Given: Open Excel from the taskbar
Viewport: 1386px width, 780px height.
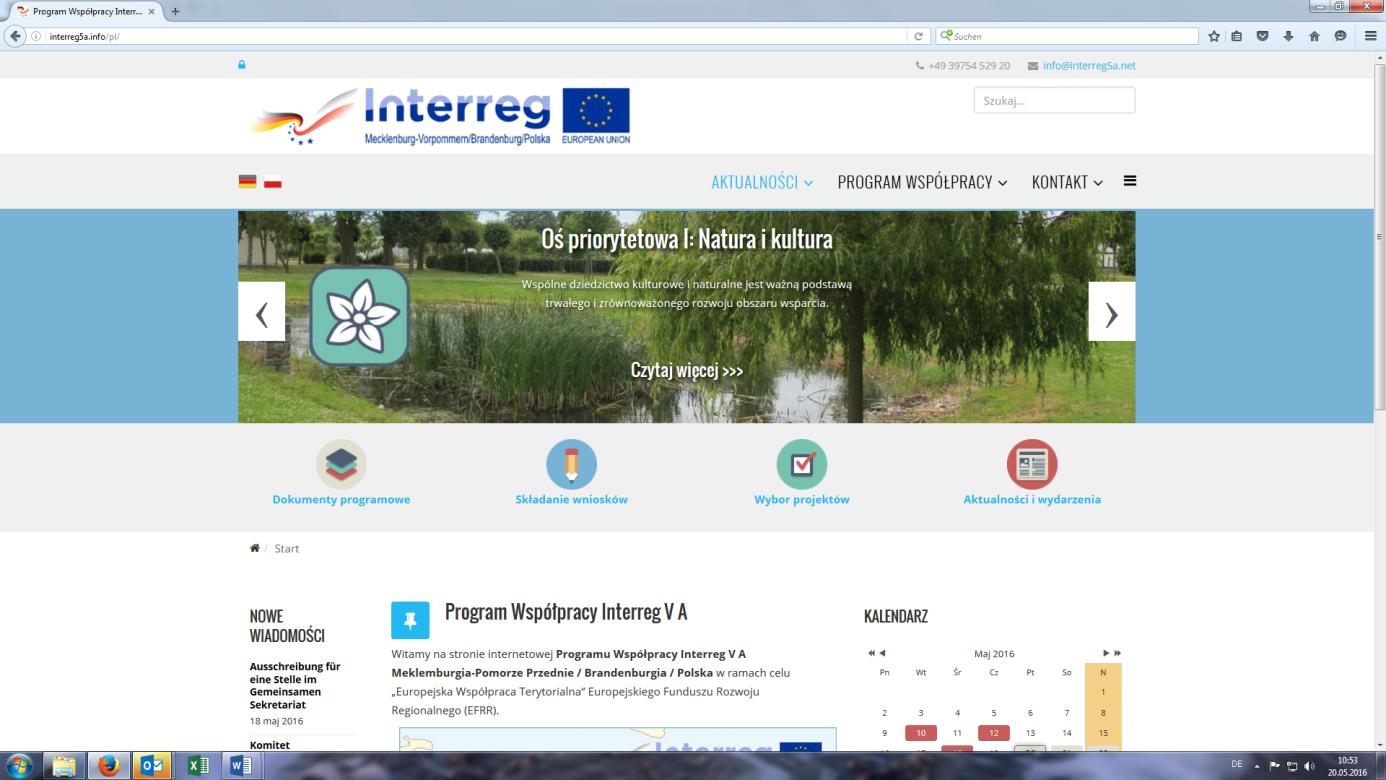Looking at the screenshot, I should tap(198, 766).
